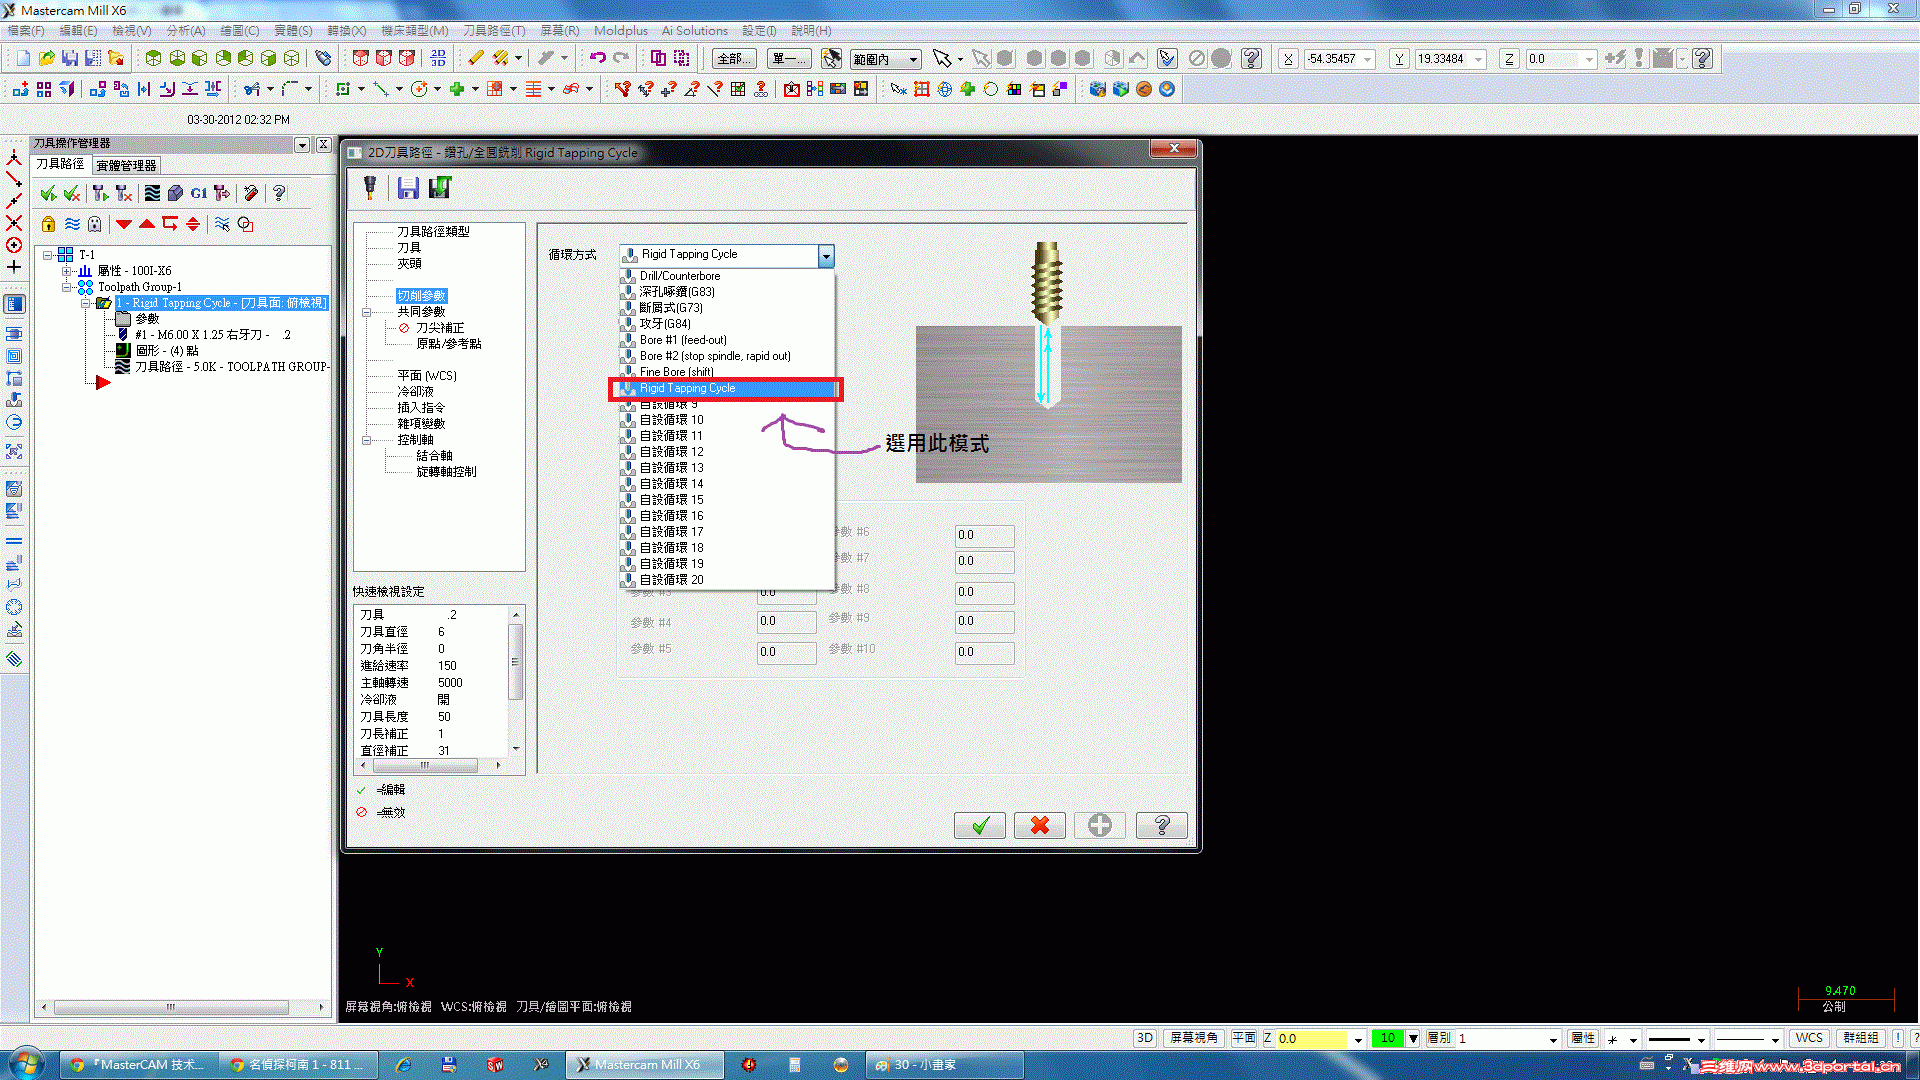Select Drill/Counterbore cycle option
This screenshot has height=1080, width=1920.
(x=680, y=276)
